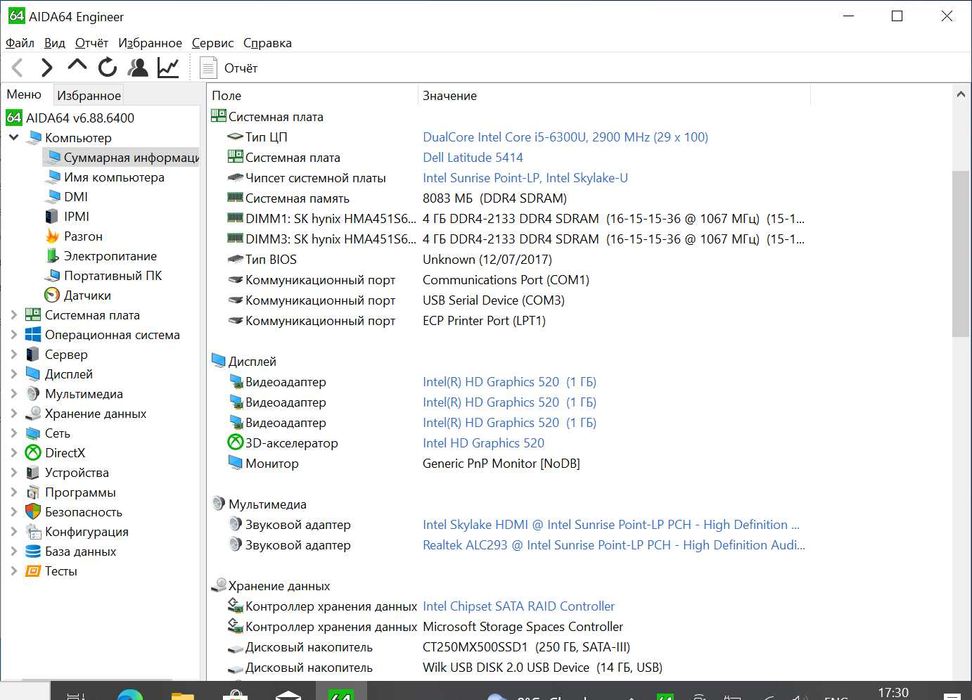
Task: Click the База данных database icon
Action: point(33,551)
